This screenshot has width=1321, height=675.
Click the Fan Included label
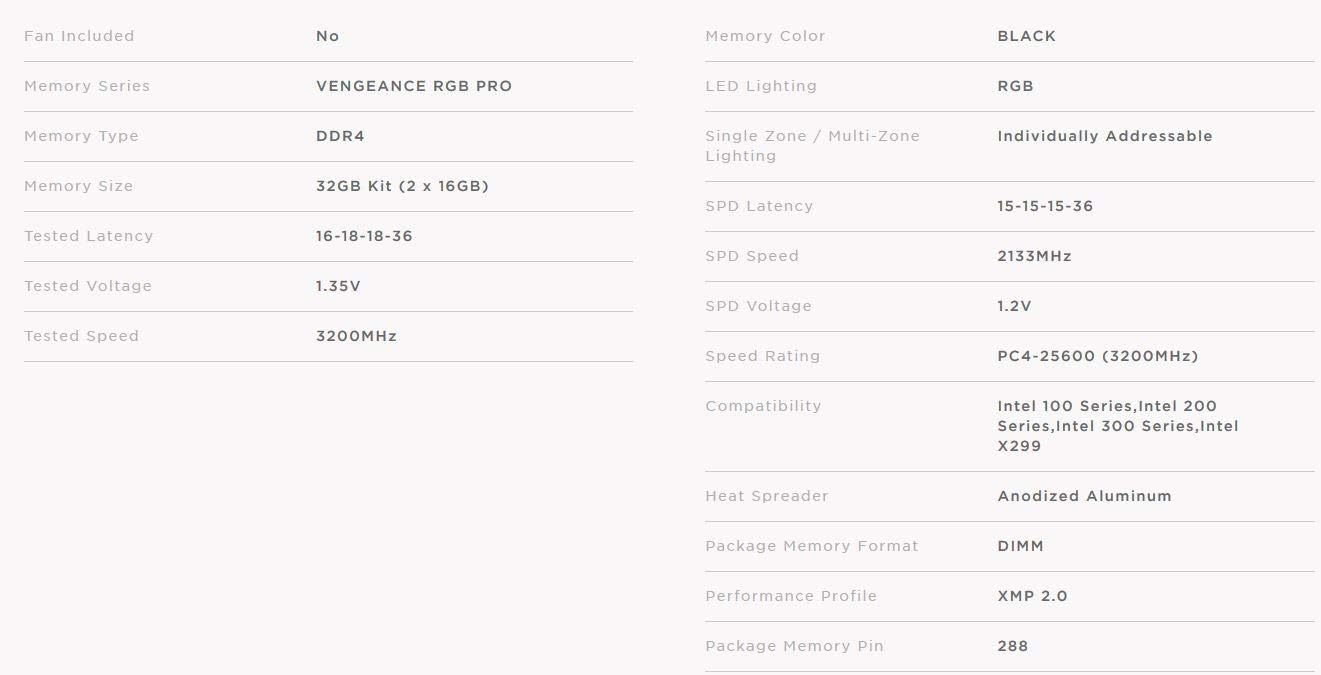(x=79, y=36)
